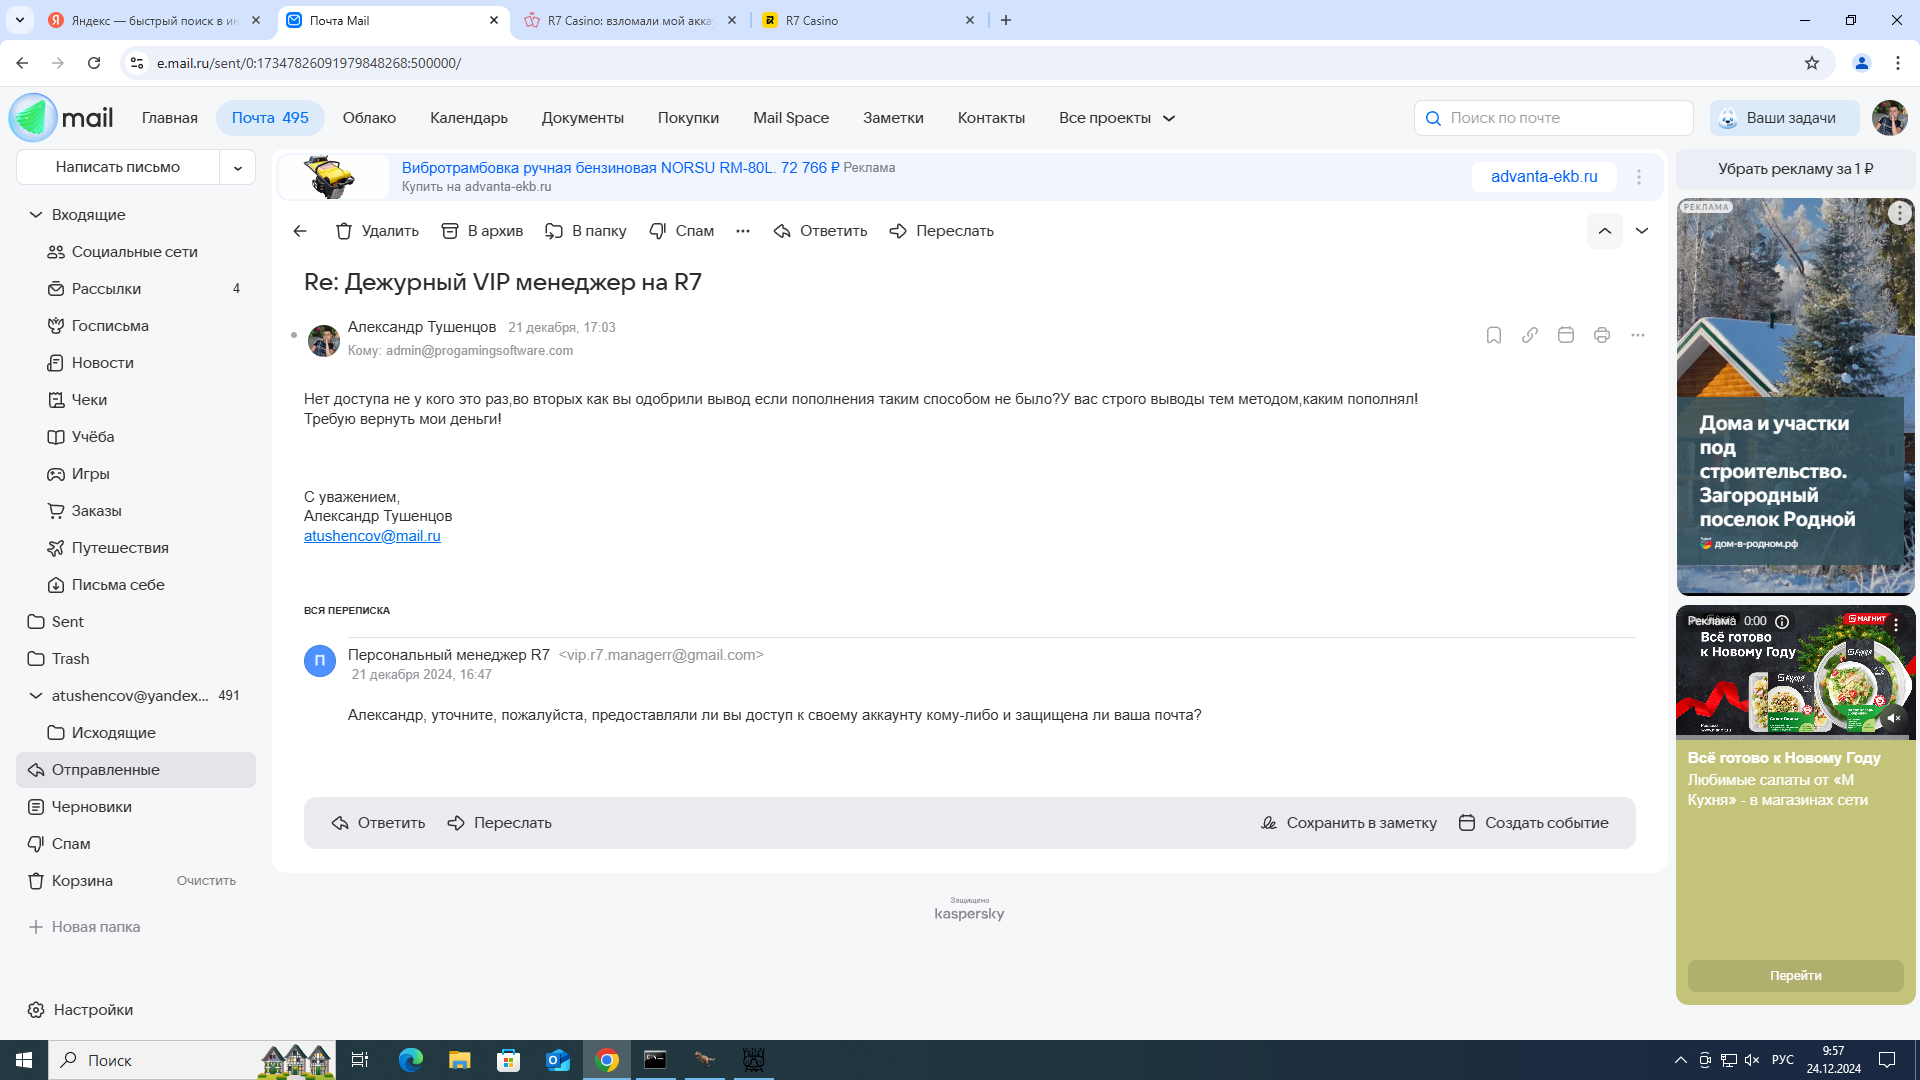Click Перейти on the salad ad
Viewport: 1920px width, 1080px height.
pos(1796,976)
